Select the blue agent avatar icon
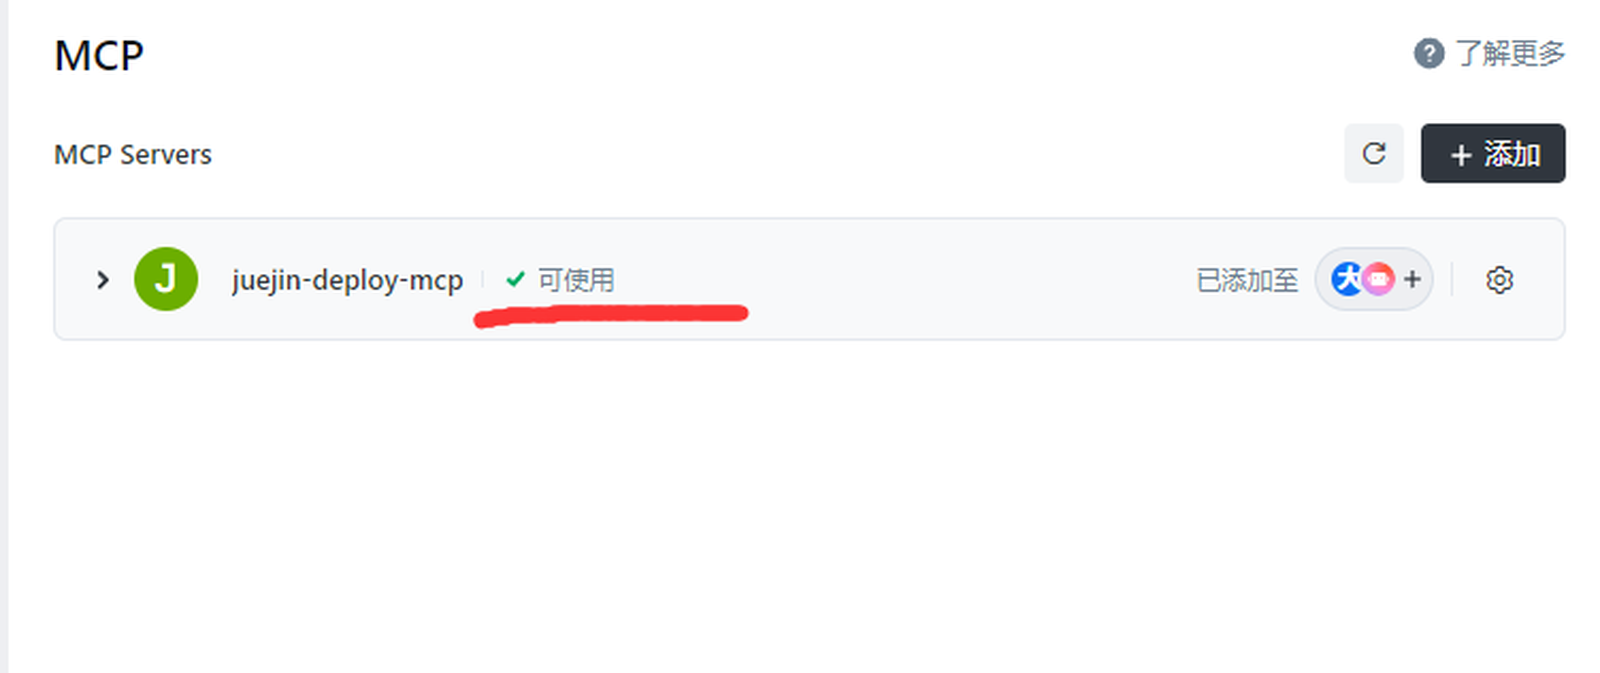Screen dimensions: 1600x673 point(1346,279)
